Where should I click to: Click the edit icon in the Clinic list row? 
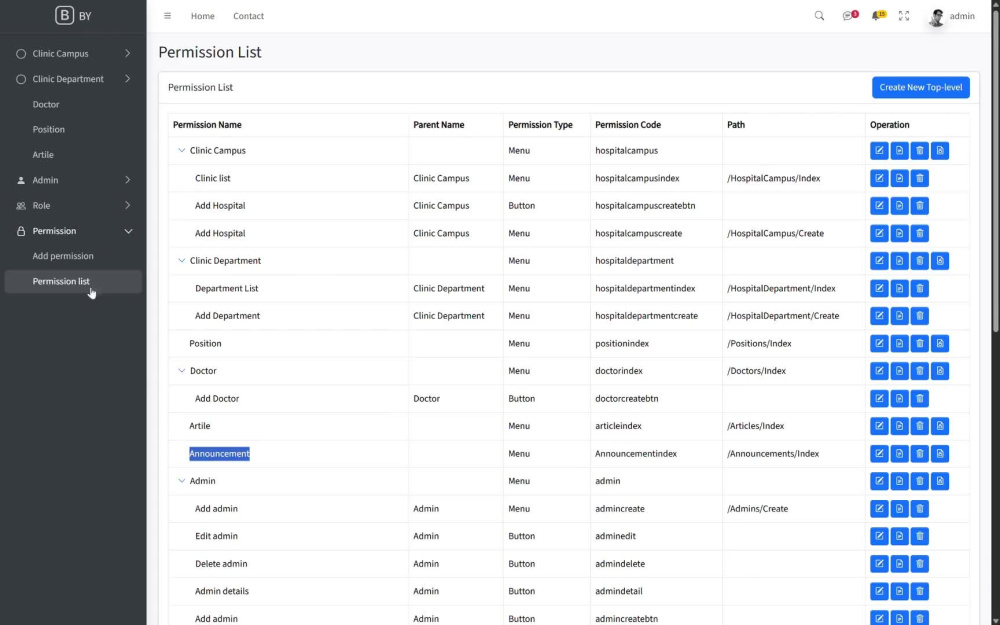coord(879,178)
